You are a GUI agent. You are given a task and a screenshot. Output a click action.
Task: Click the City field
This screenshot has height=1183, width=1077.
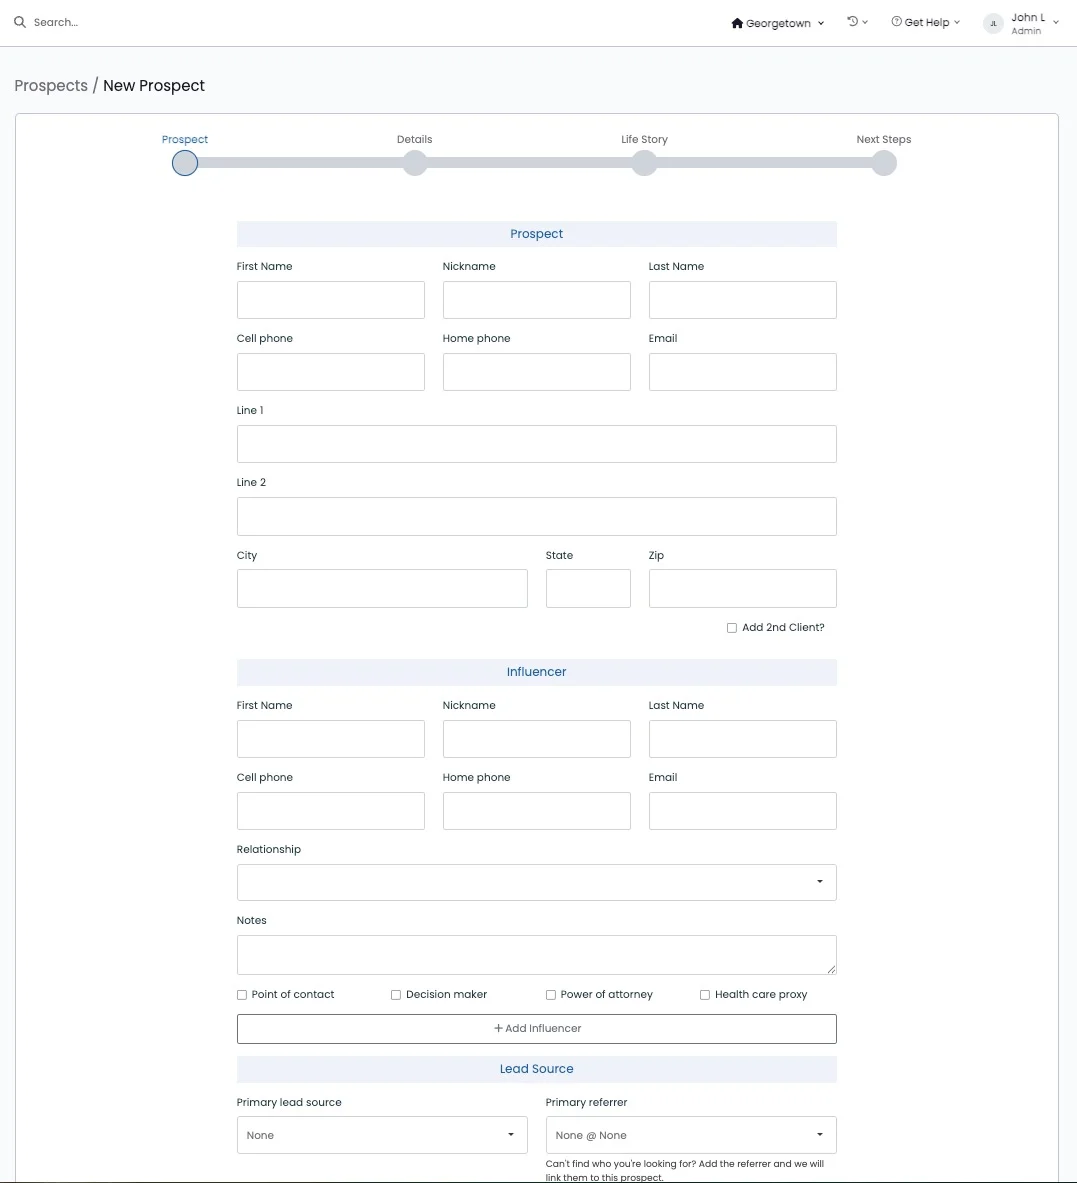pyautogui.click(x=382, y=588)
